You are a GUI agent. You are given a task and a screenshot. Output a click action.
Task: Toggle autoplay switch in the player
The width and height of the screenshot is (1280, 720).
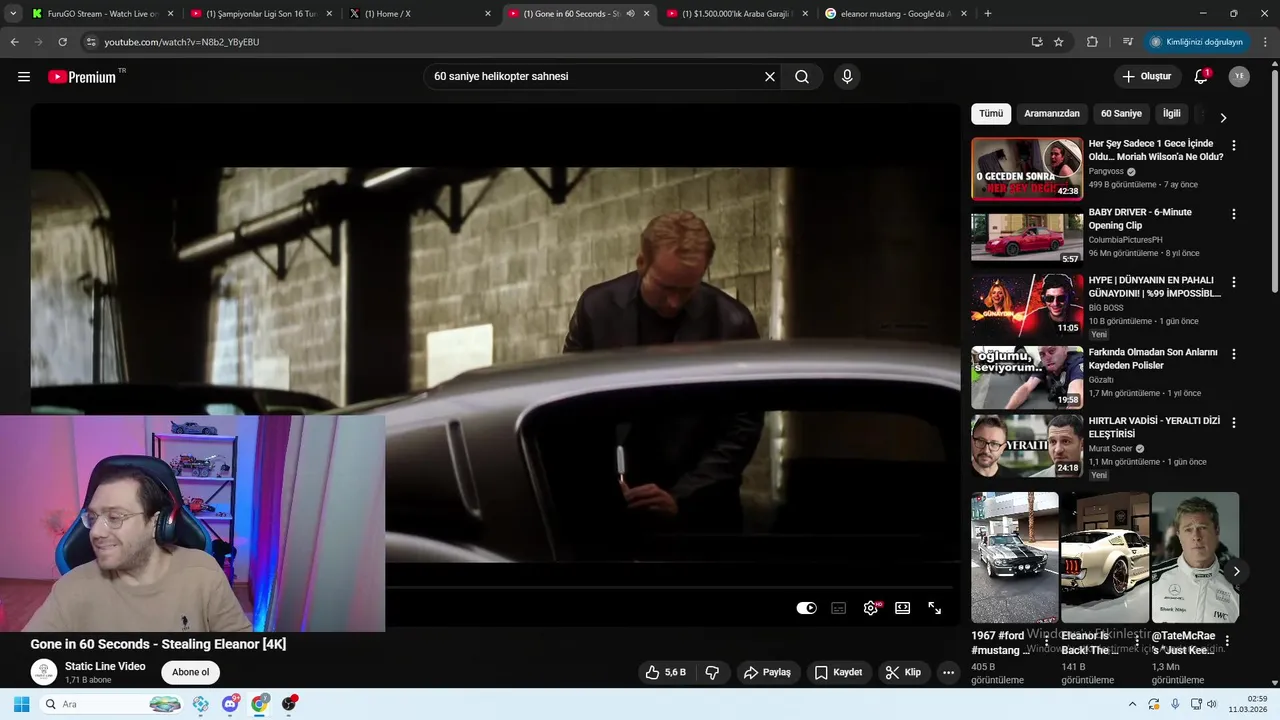[x=806, y=608]
